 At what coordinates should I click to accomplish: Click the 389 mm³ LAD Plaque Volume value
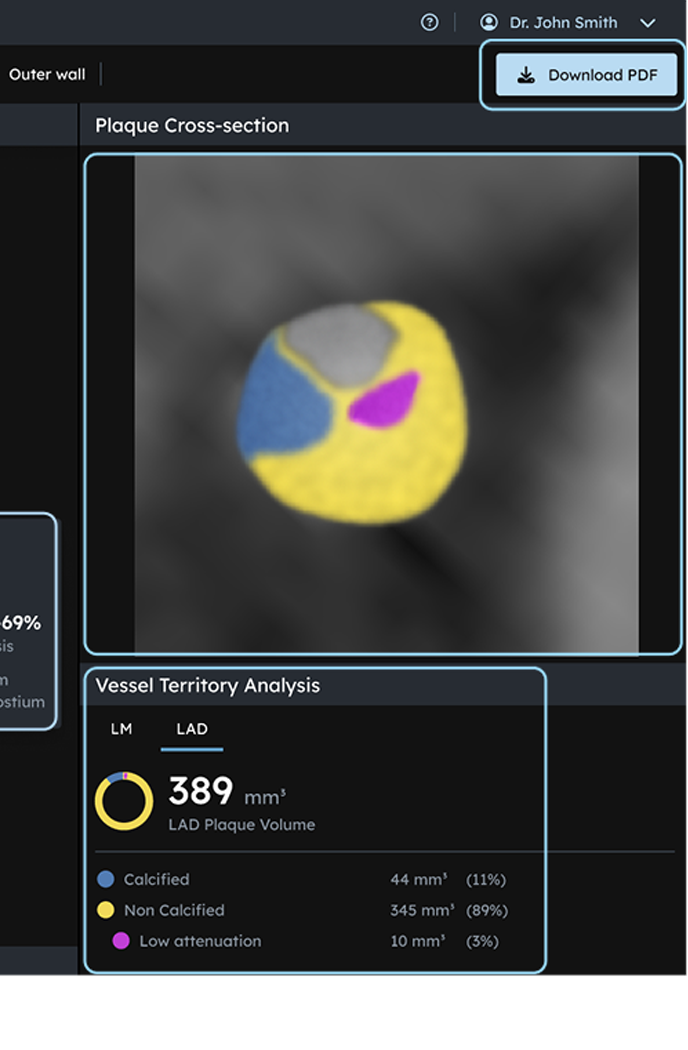pos(228,792)
